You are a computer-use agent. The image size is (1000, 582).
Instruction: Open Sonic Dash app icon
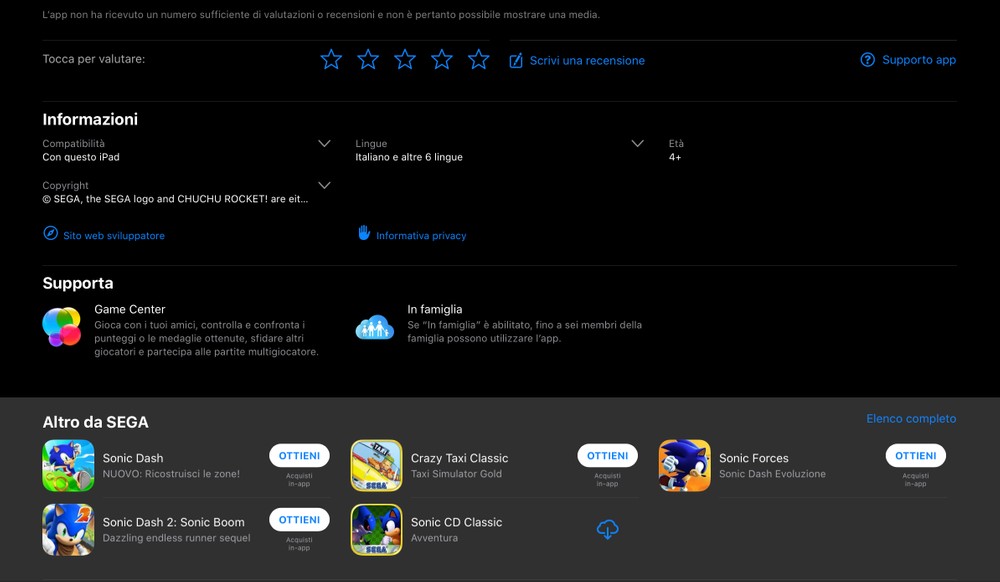(68, 466)
